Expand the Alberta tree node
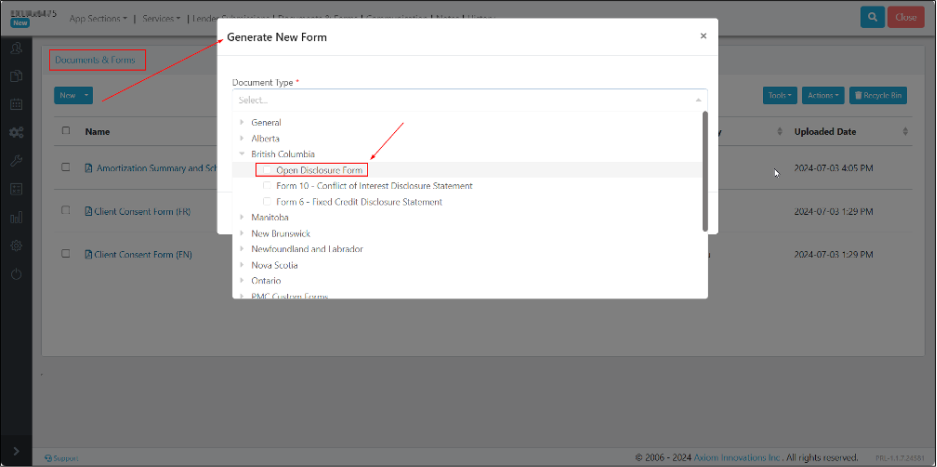This screenshot has height=467, width=937. 241,139
